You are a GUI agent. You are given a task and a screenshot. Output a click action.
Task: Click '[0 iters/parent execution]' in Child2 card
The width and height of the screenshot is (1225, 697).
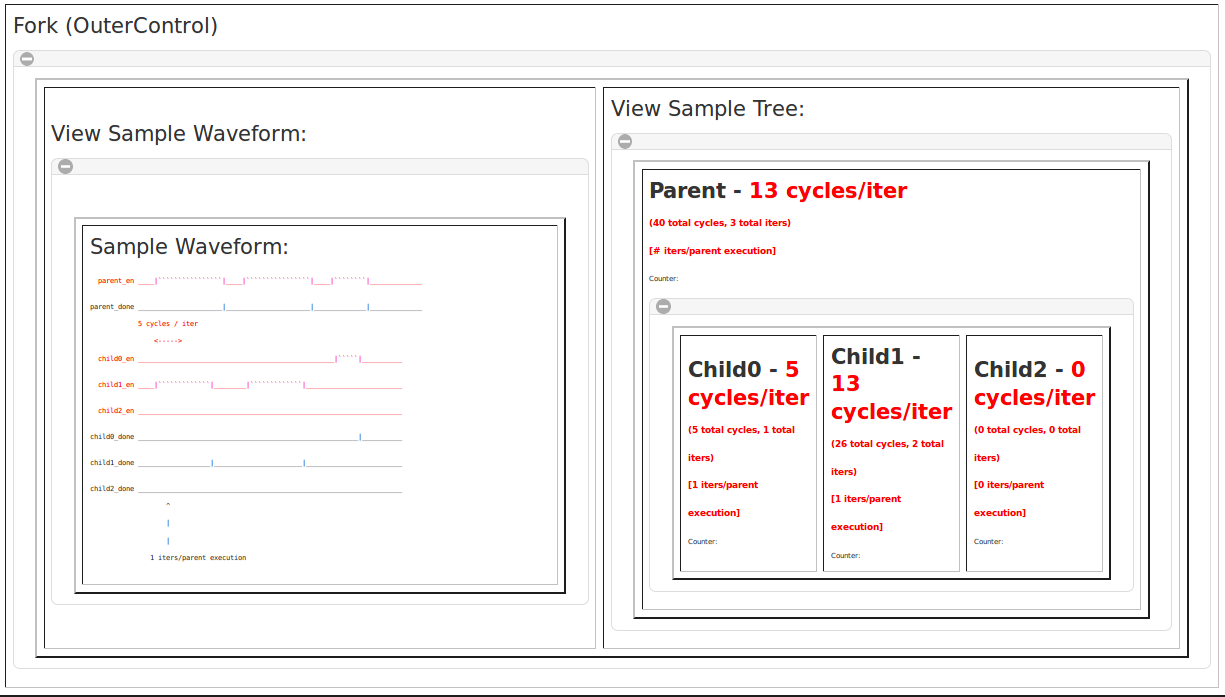click(1009, 499)
